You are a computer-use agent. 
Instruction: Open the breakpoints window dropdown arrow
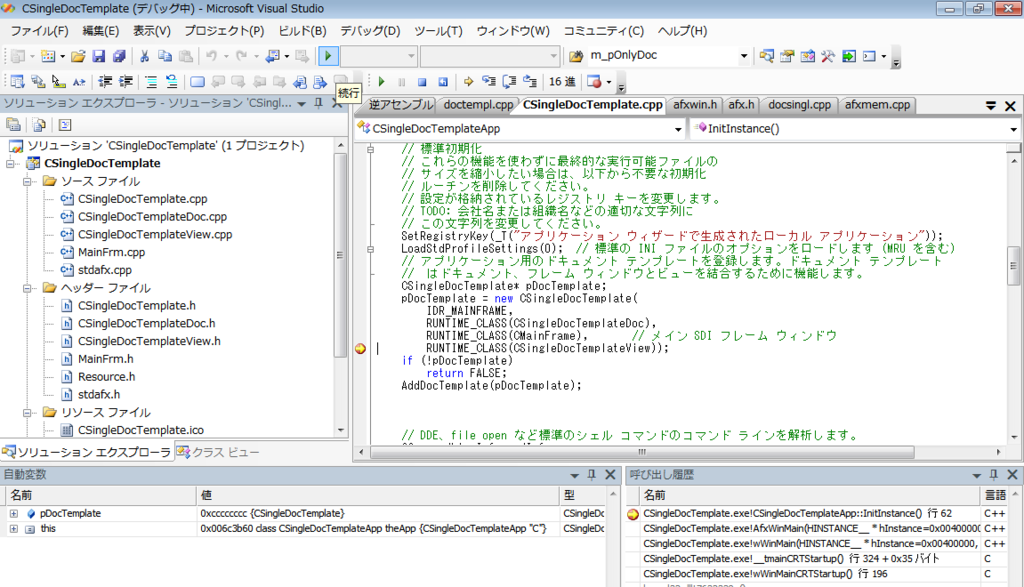[609, 82]
